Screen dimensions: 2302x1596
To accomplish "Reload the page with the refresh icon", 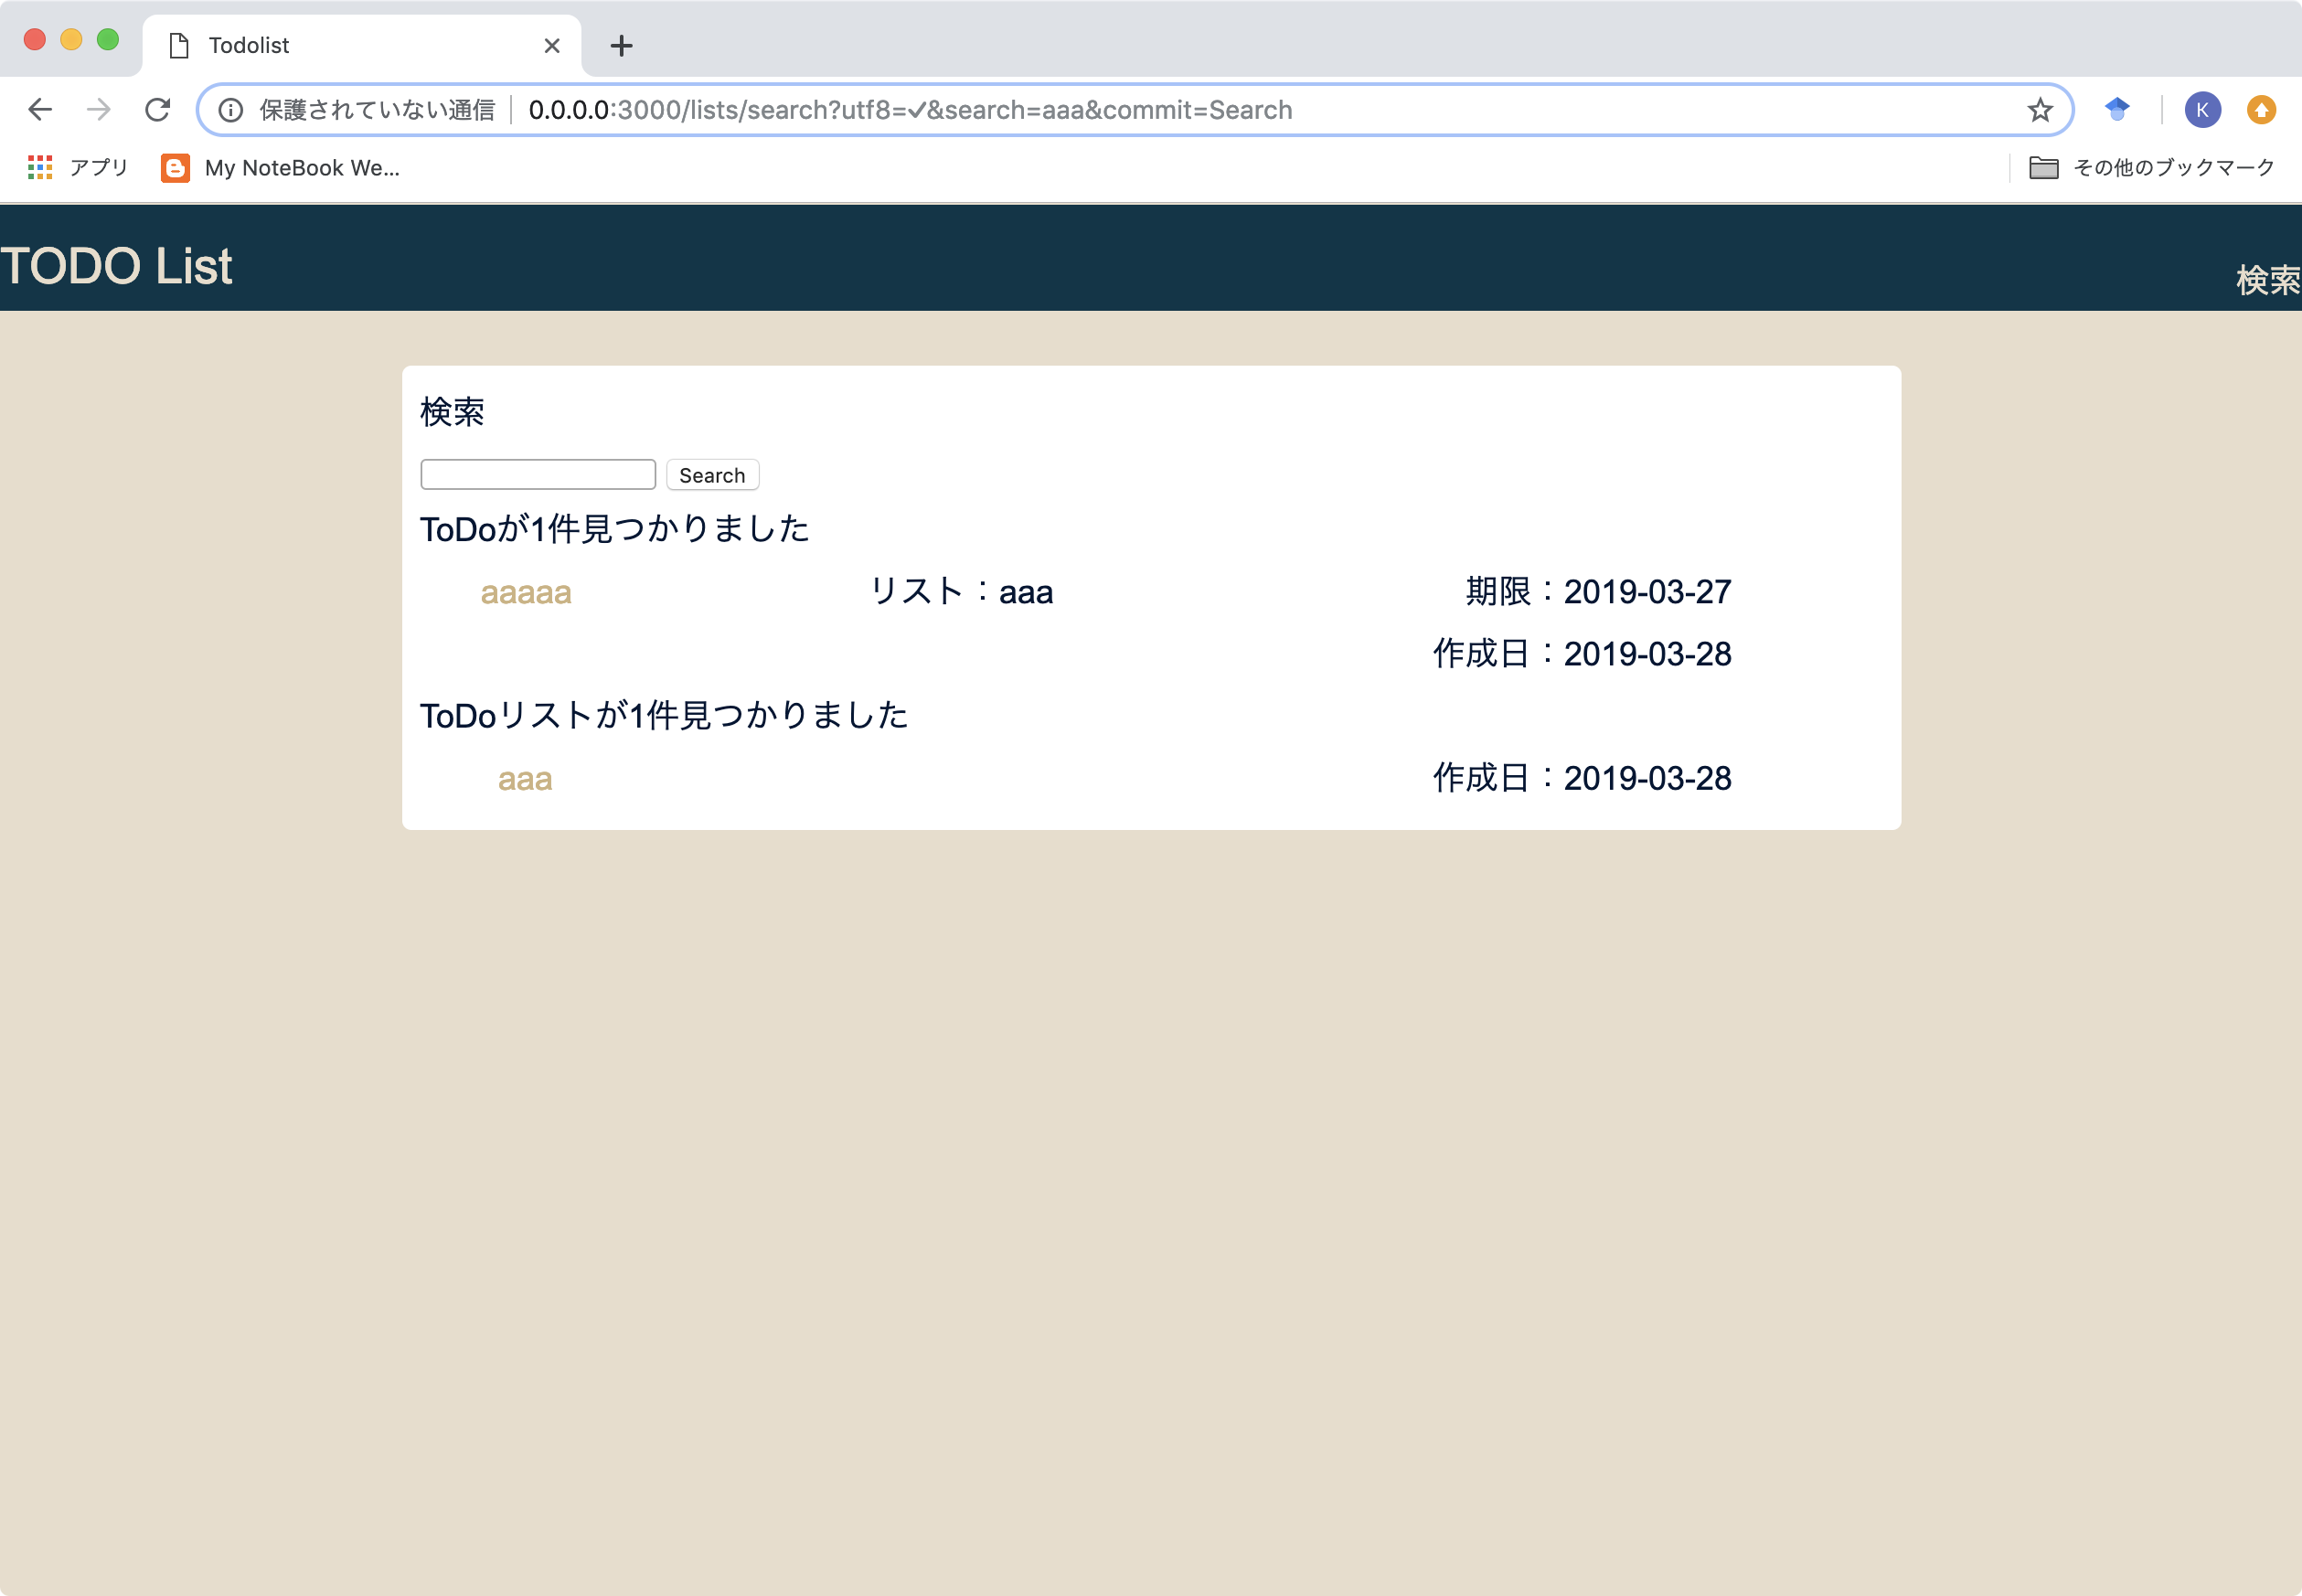I will pos(157,110).
